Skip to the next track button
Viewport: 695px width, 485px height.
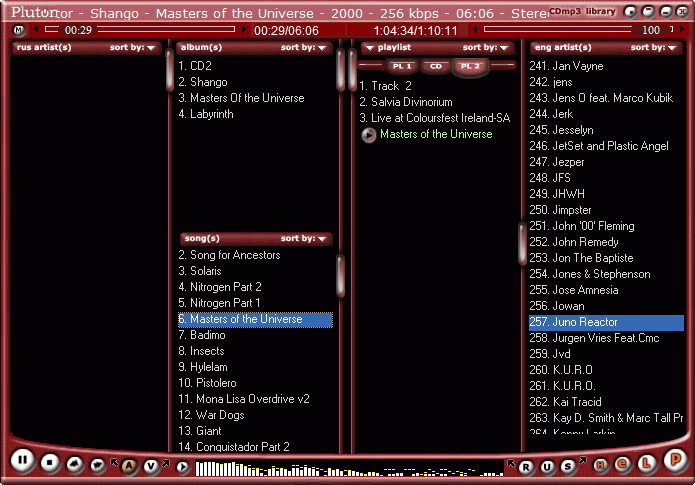click(98, 465)
